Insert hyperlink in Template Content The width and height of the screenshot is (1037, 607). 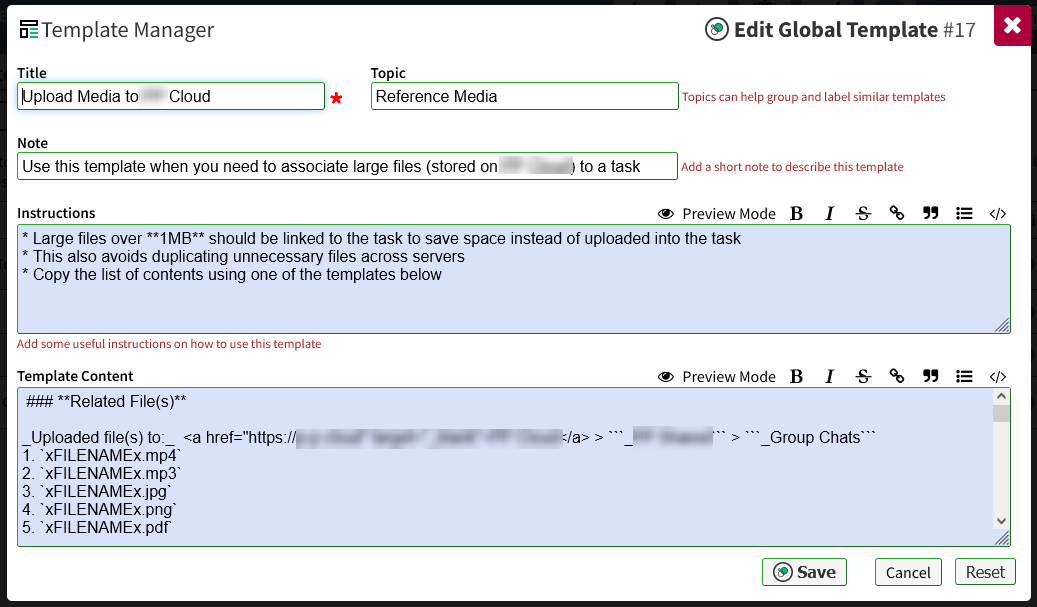coord(897,376)
